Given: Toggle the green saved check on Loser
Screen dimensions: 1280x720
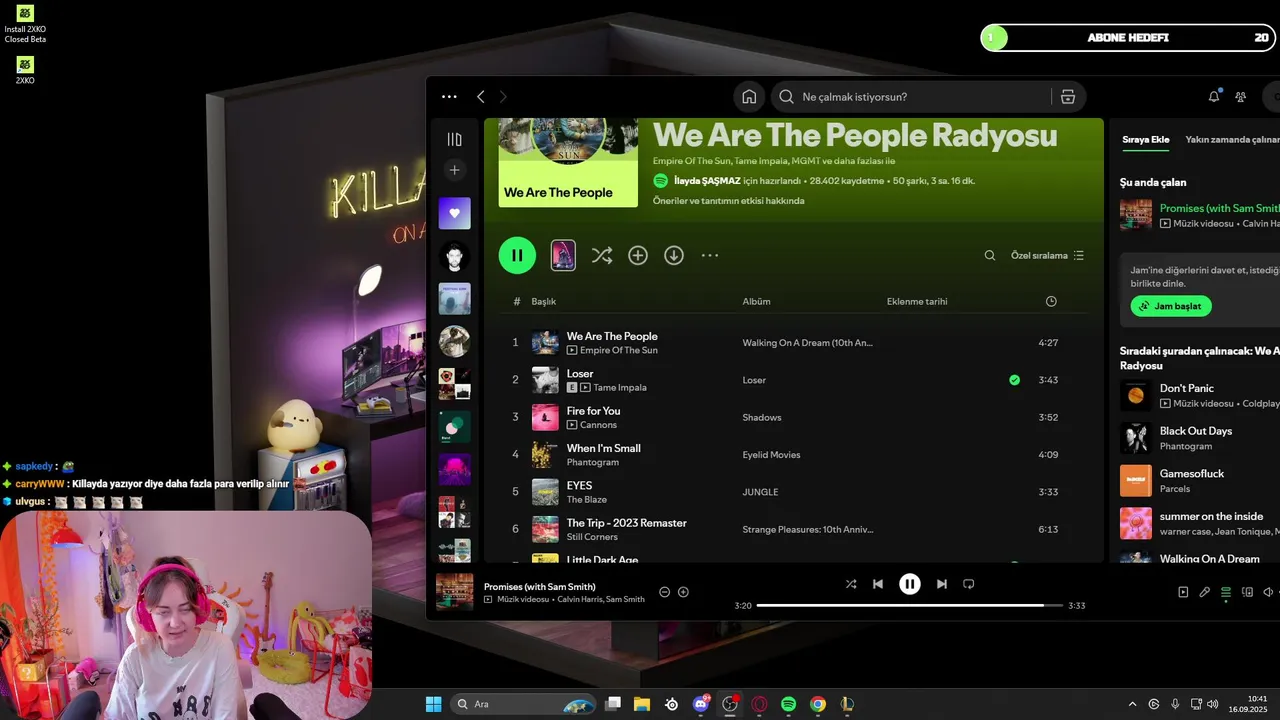Looking at the screenshot, I should 1015,380.
